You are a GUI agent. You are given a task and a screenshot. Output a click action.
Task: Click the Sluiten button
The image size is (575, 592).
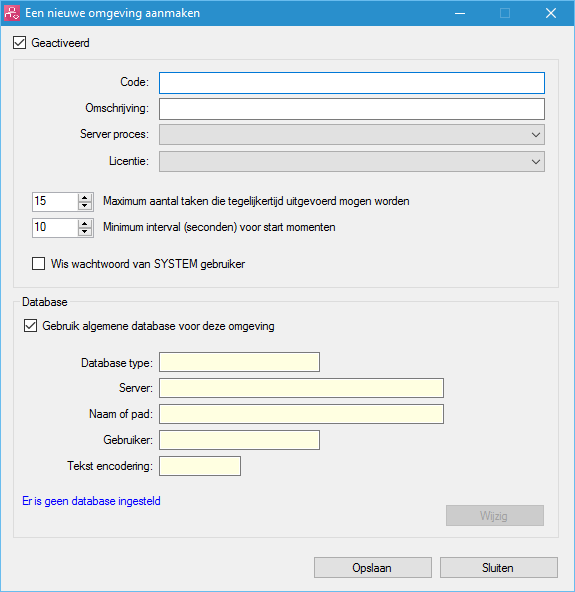pyautogui.click(x=498, y=567)
